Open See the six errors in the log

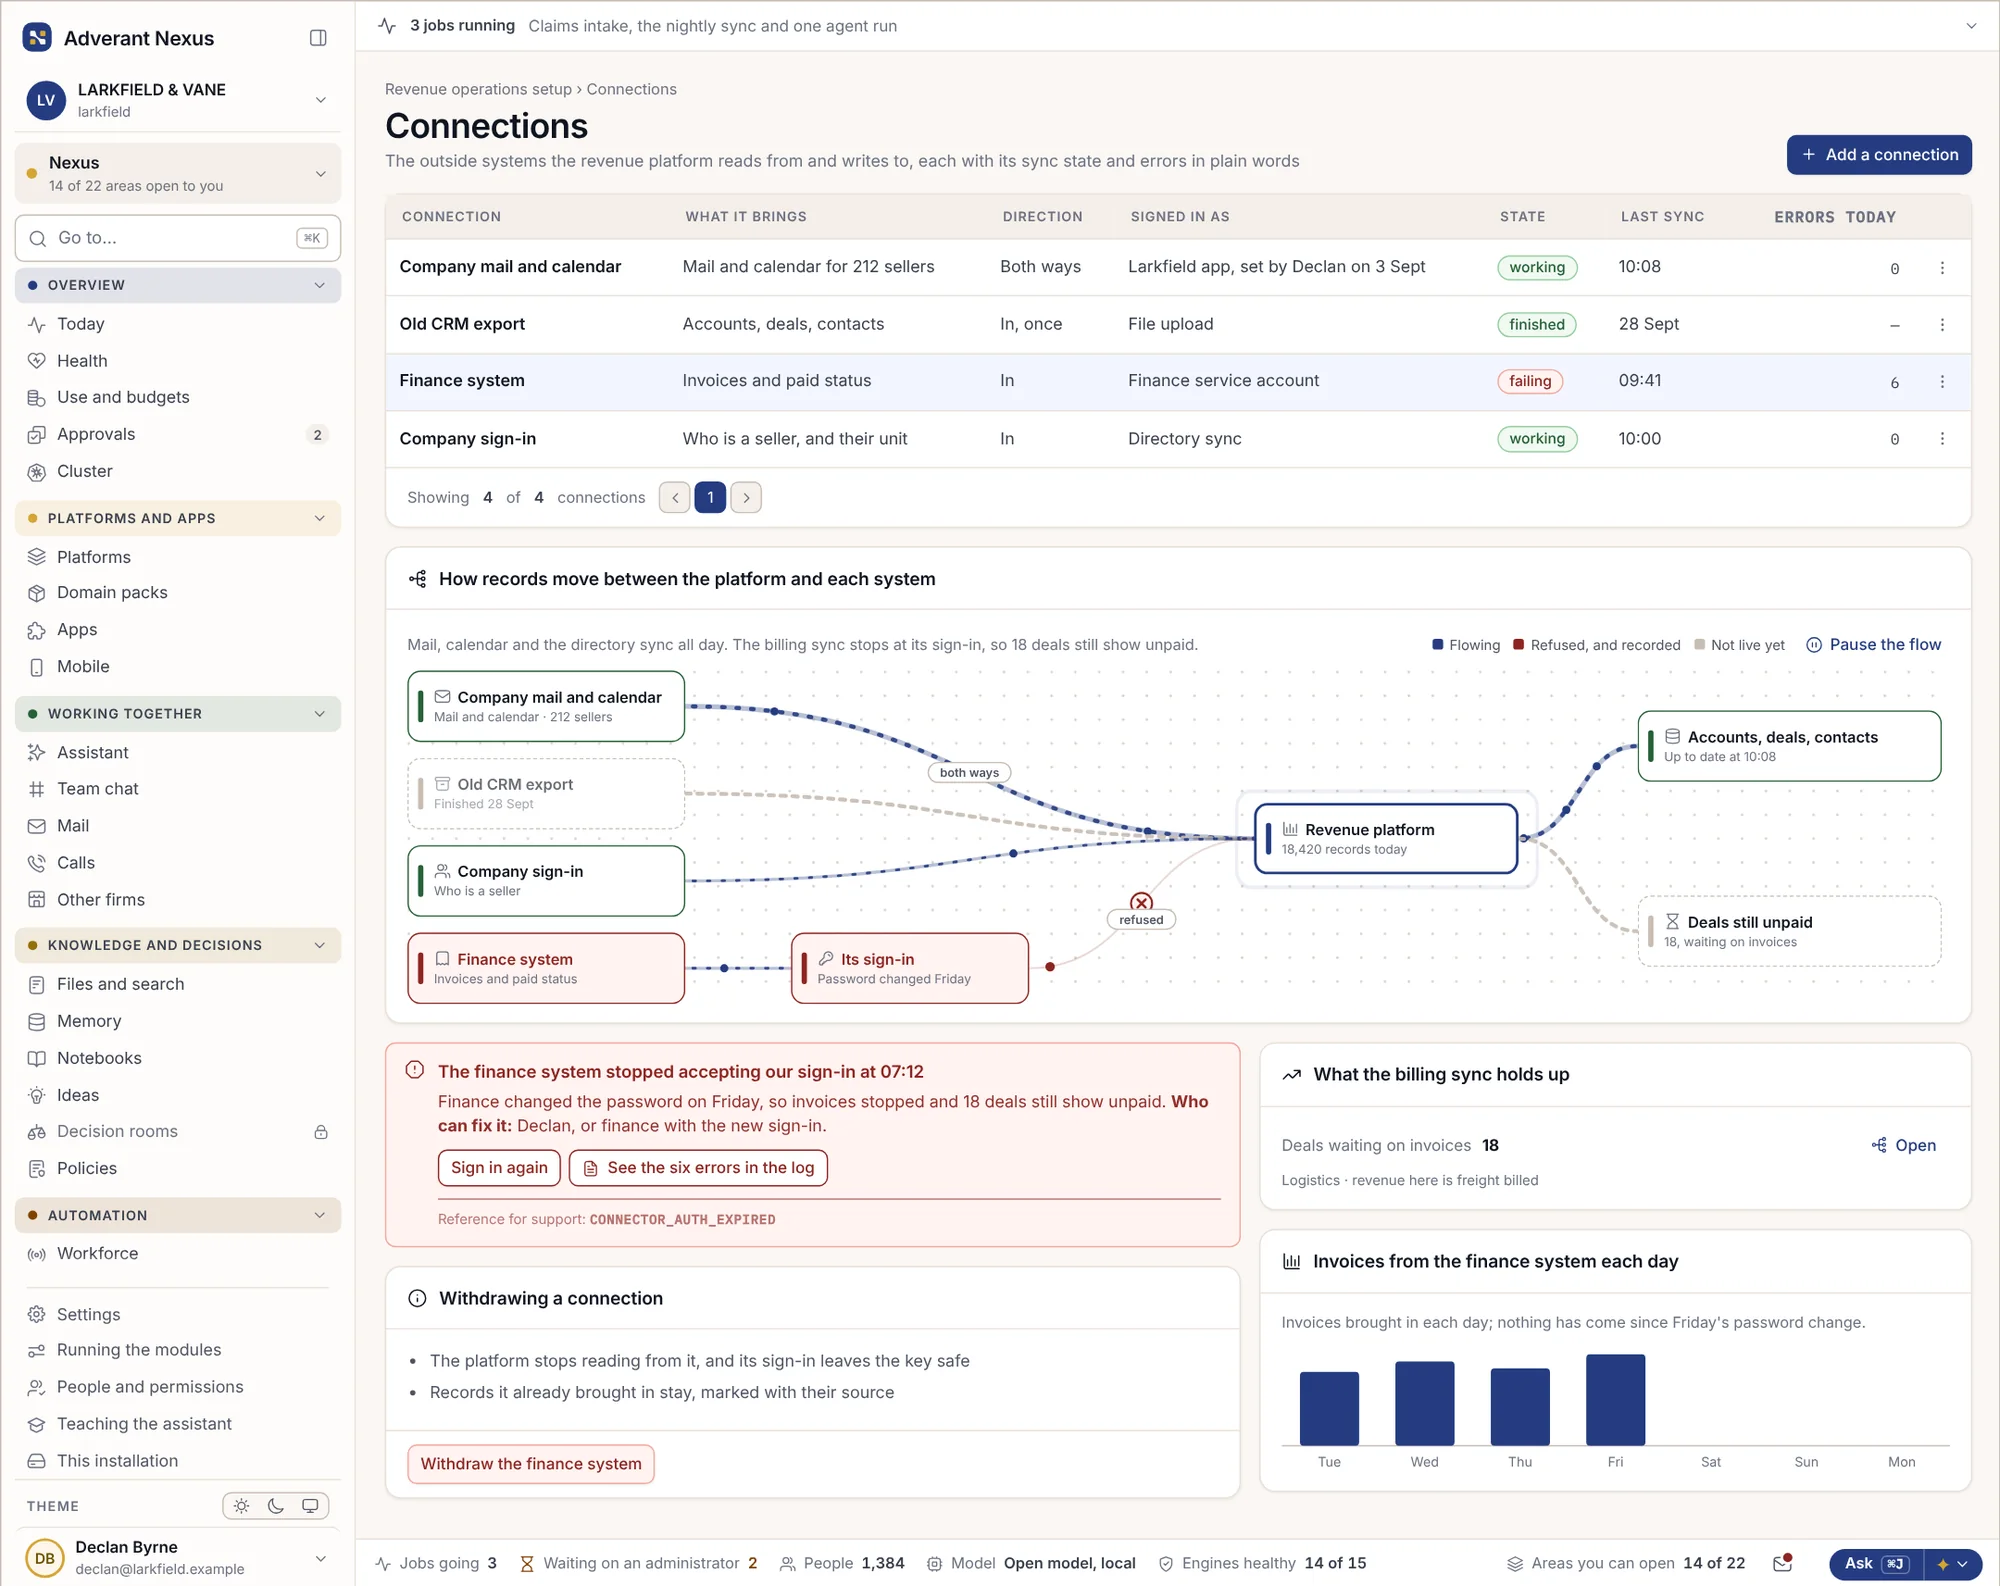pyautogui.click(x=698, y=1168)
